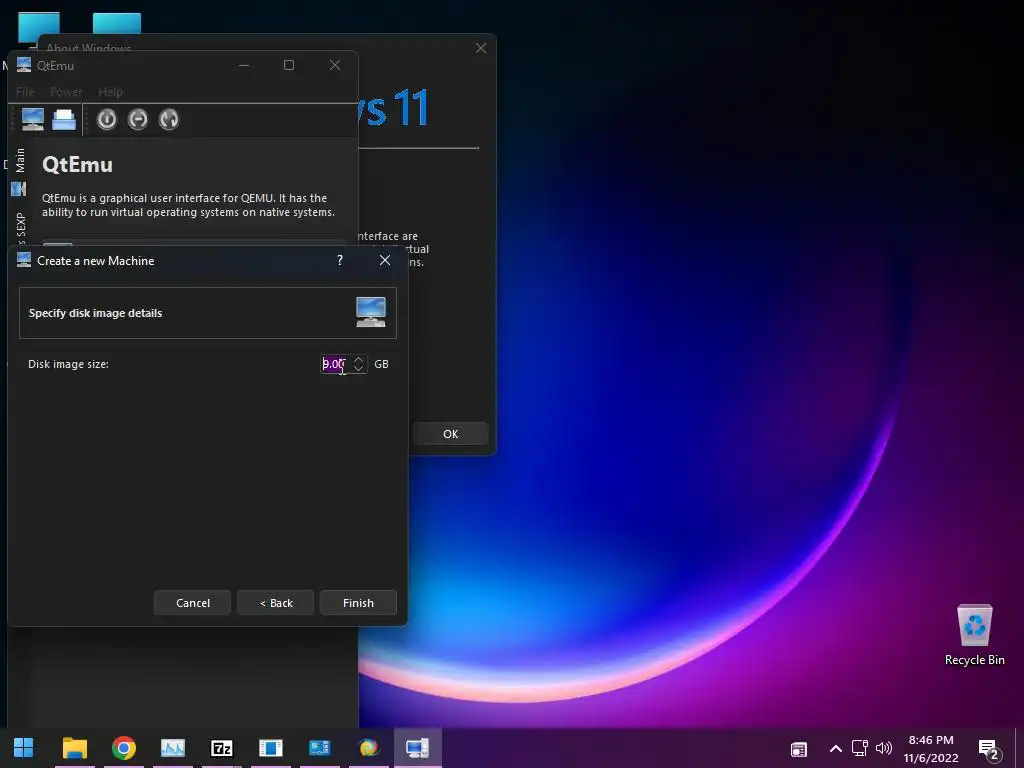1024x768 pixels.
Task: Click the active QtEmu taskbar icon
Action: 417,747
